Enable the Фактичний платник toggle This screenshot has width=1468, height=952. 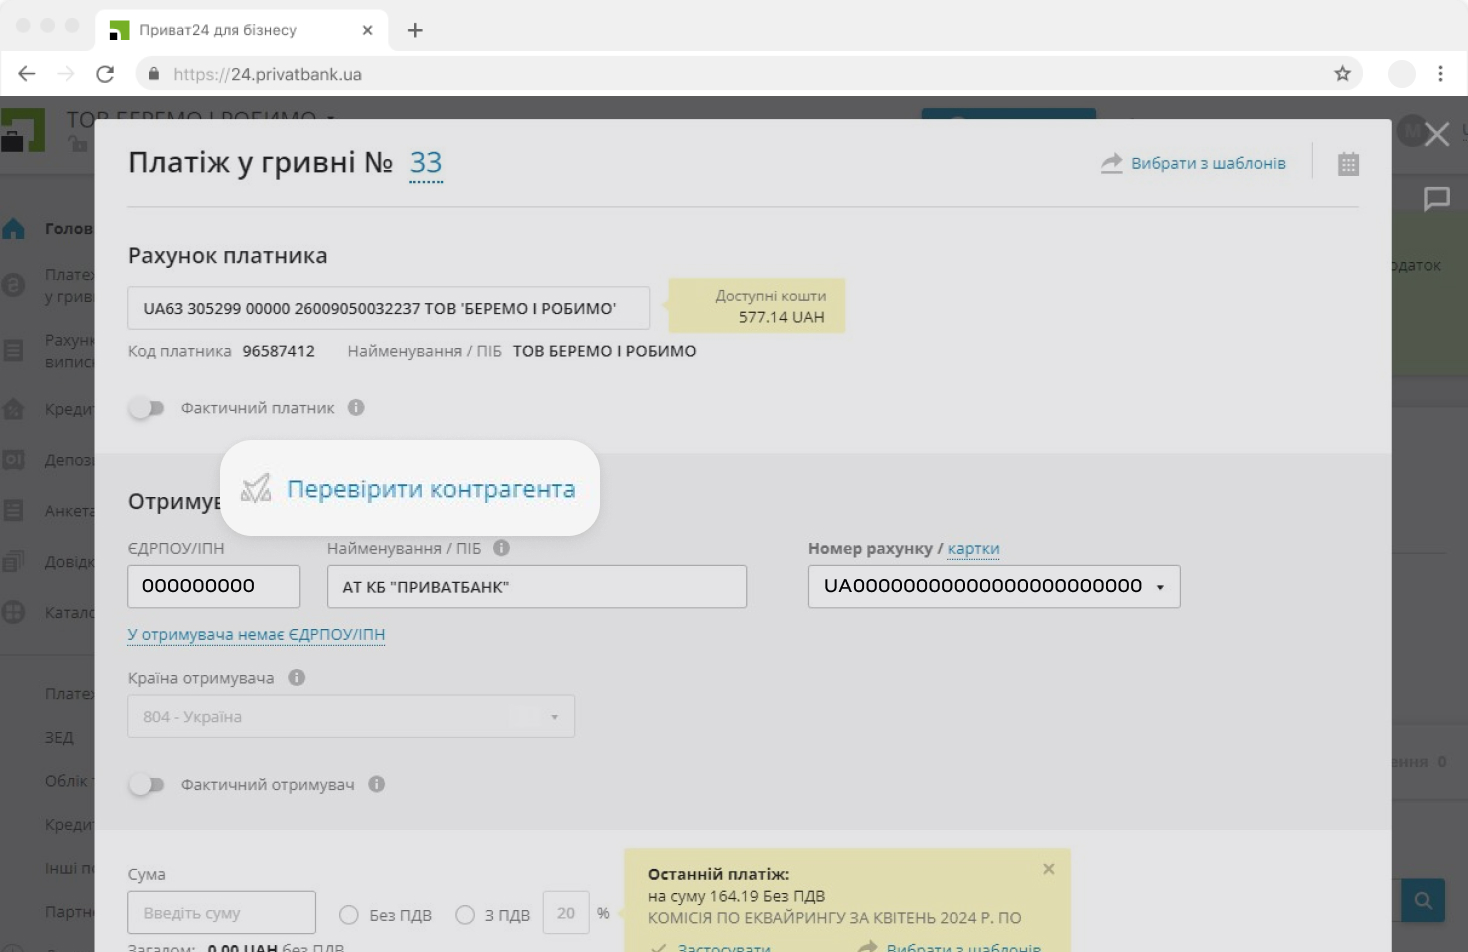point(146,408)
